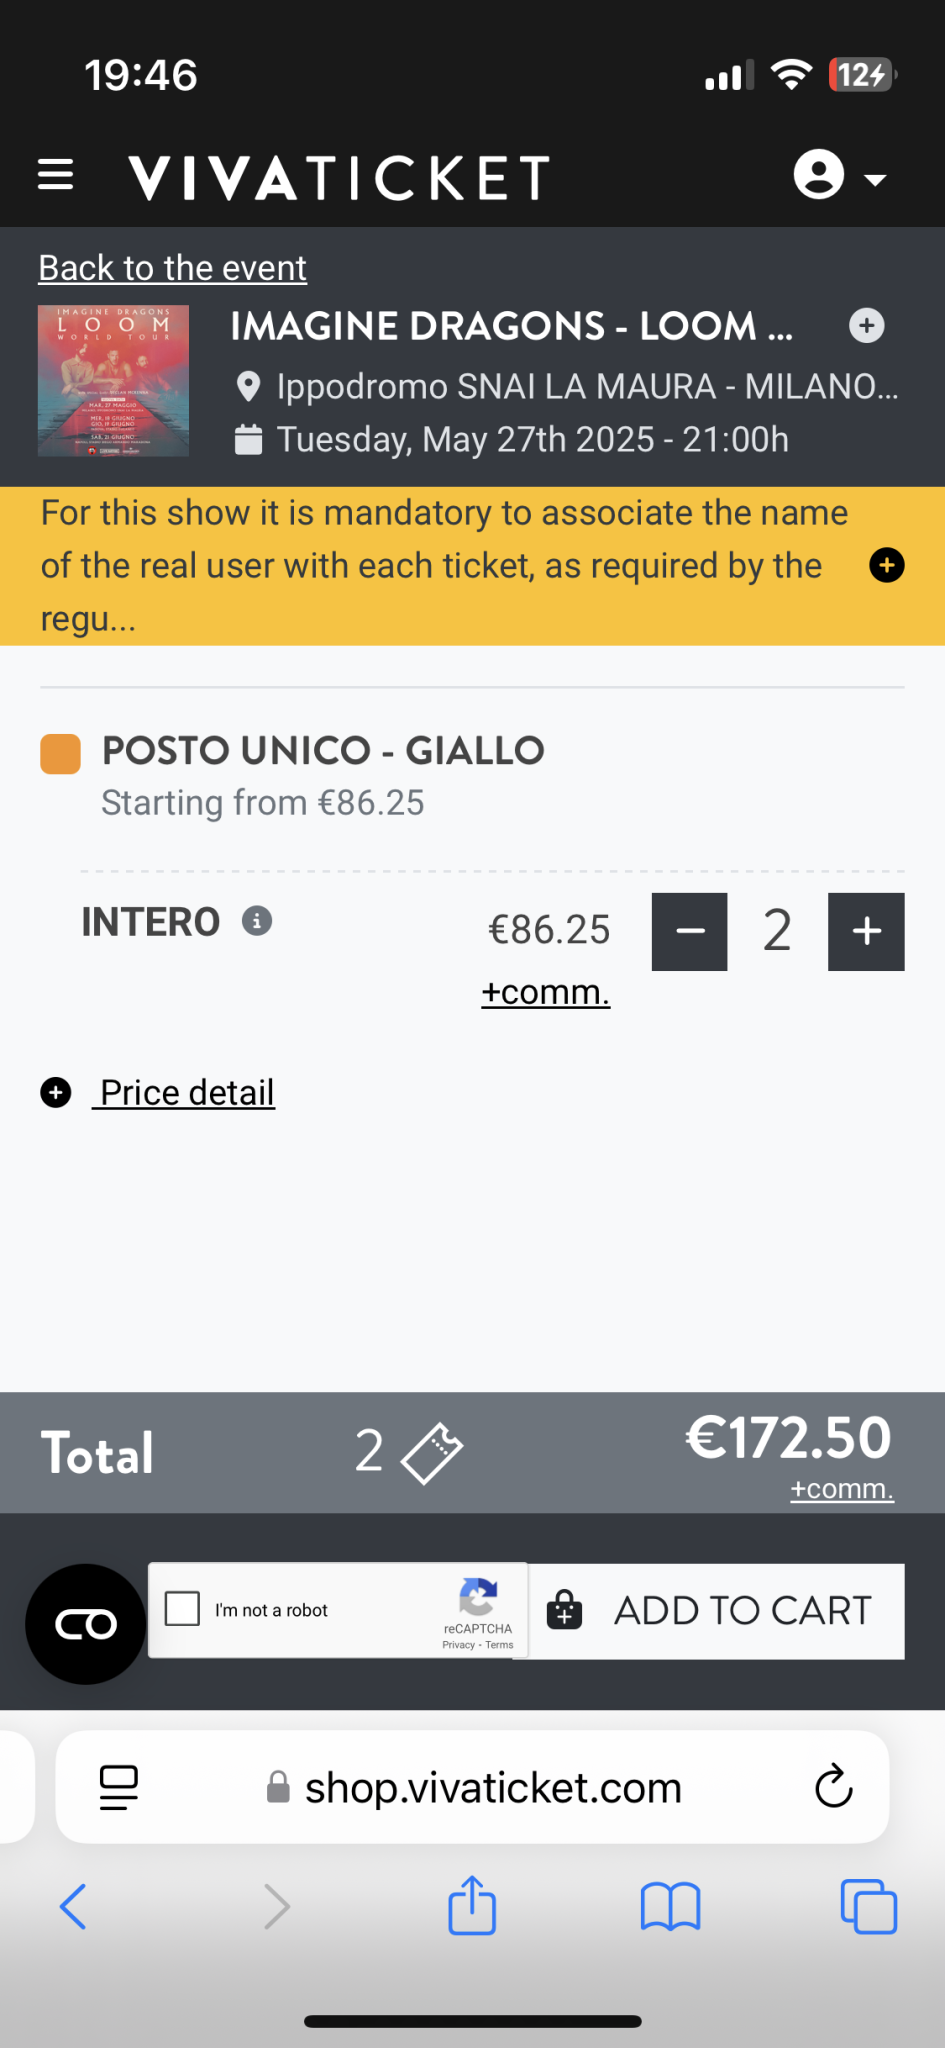Expand the Price detail section
Screen dimensions: 945x2048
[x=186, y=1093]
